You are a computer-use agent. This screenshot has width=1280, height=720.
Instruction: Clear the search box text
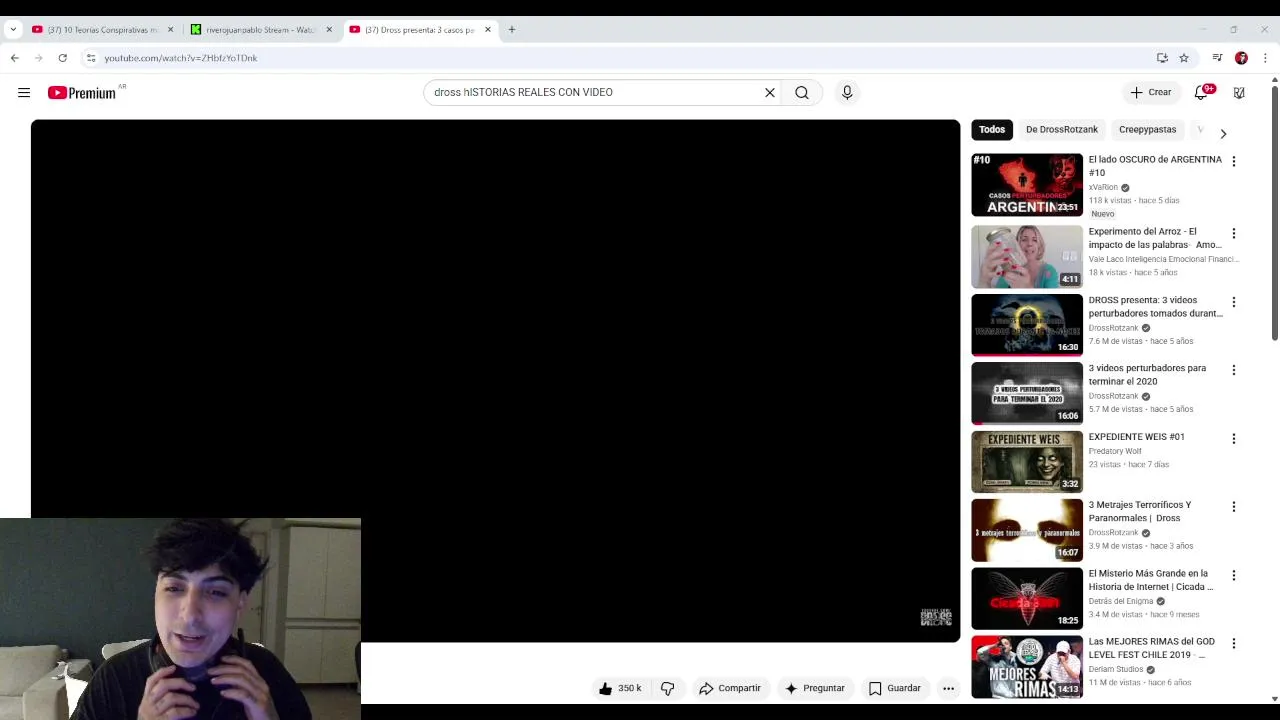coord(770,93)
